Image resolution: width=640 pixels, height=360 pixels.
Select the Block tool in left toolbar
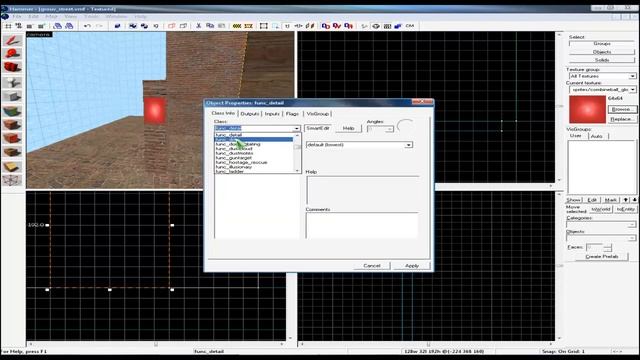click(12, 96)
